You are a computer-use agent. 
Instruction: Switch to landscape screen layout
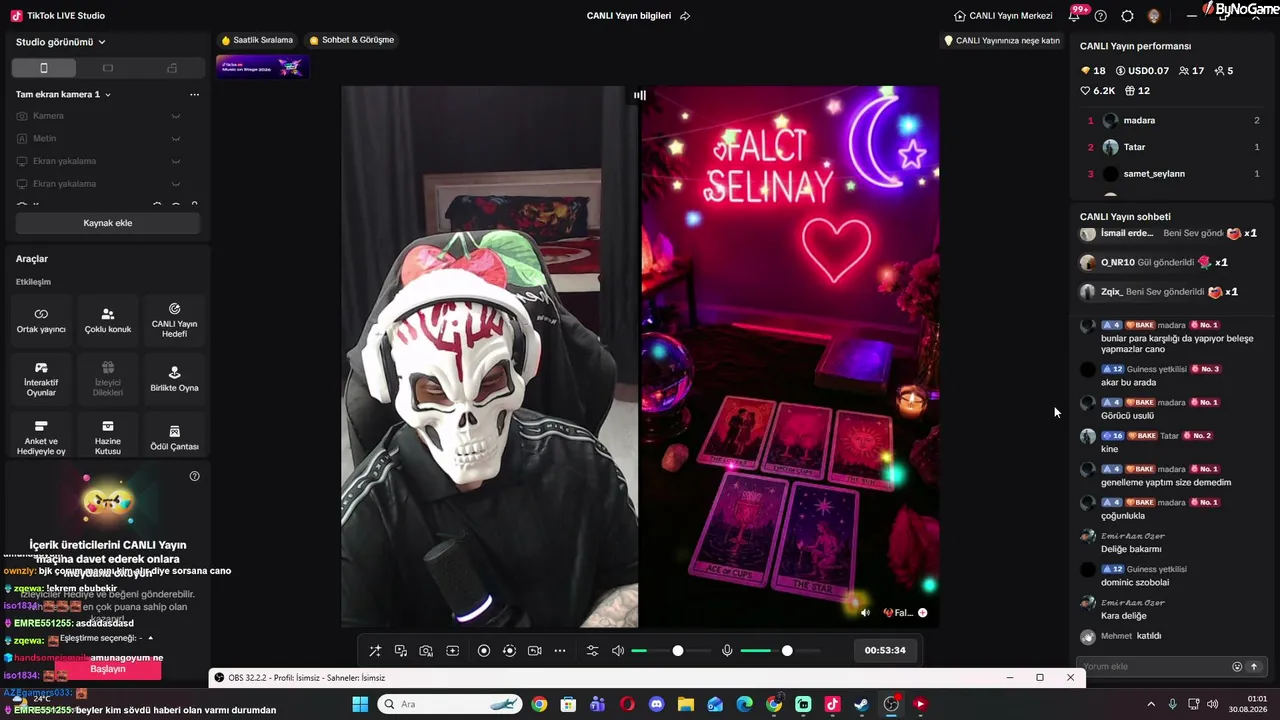(x=108, y=68)
